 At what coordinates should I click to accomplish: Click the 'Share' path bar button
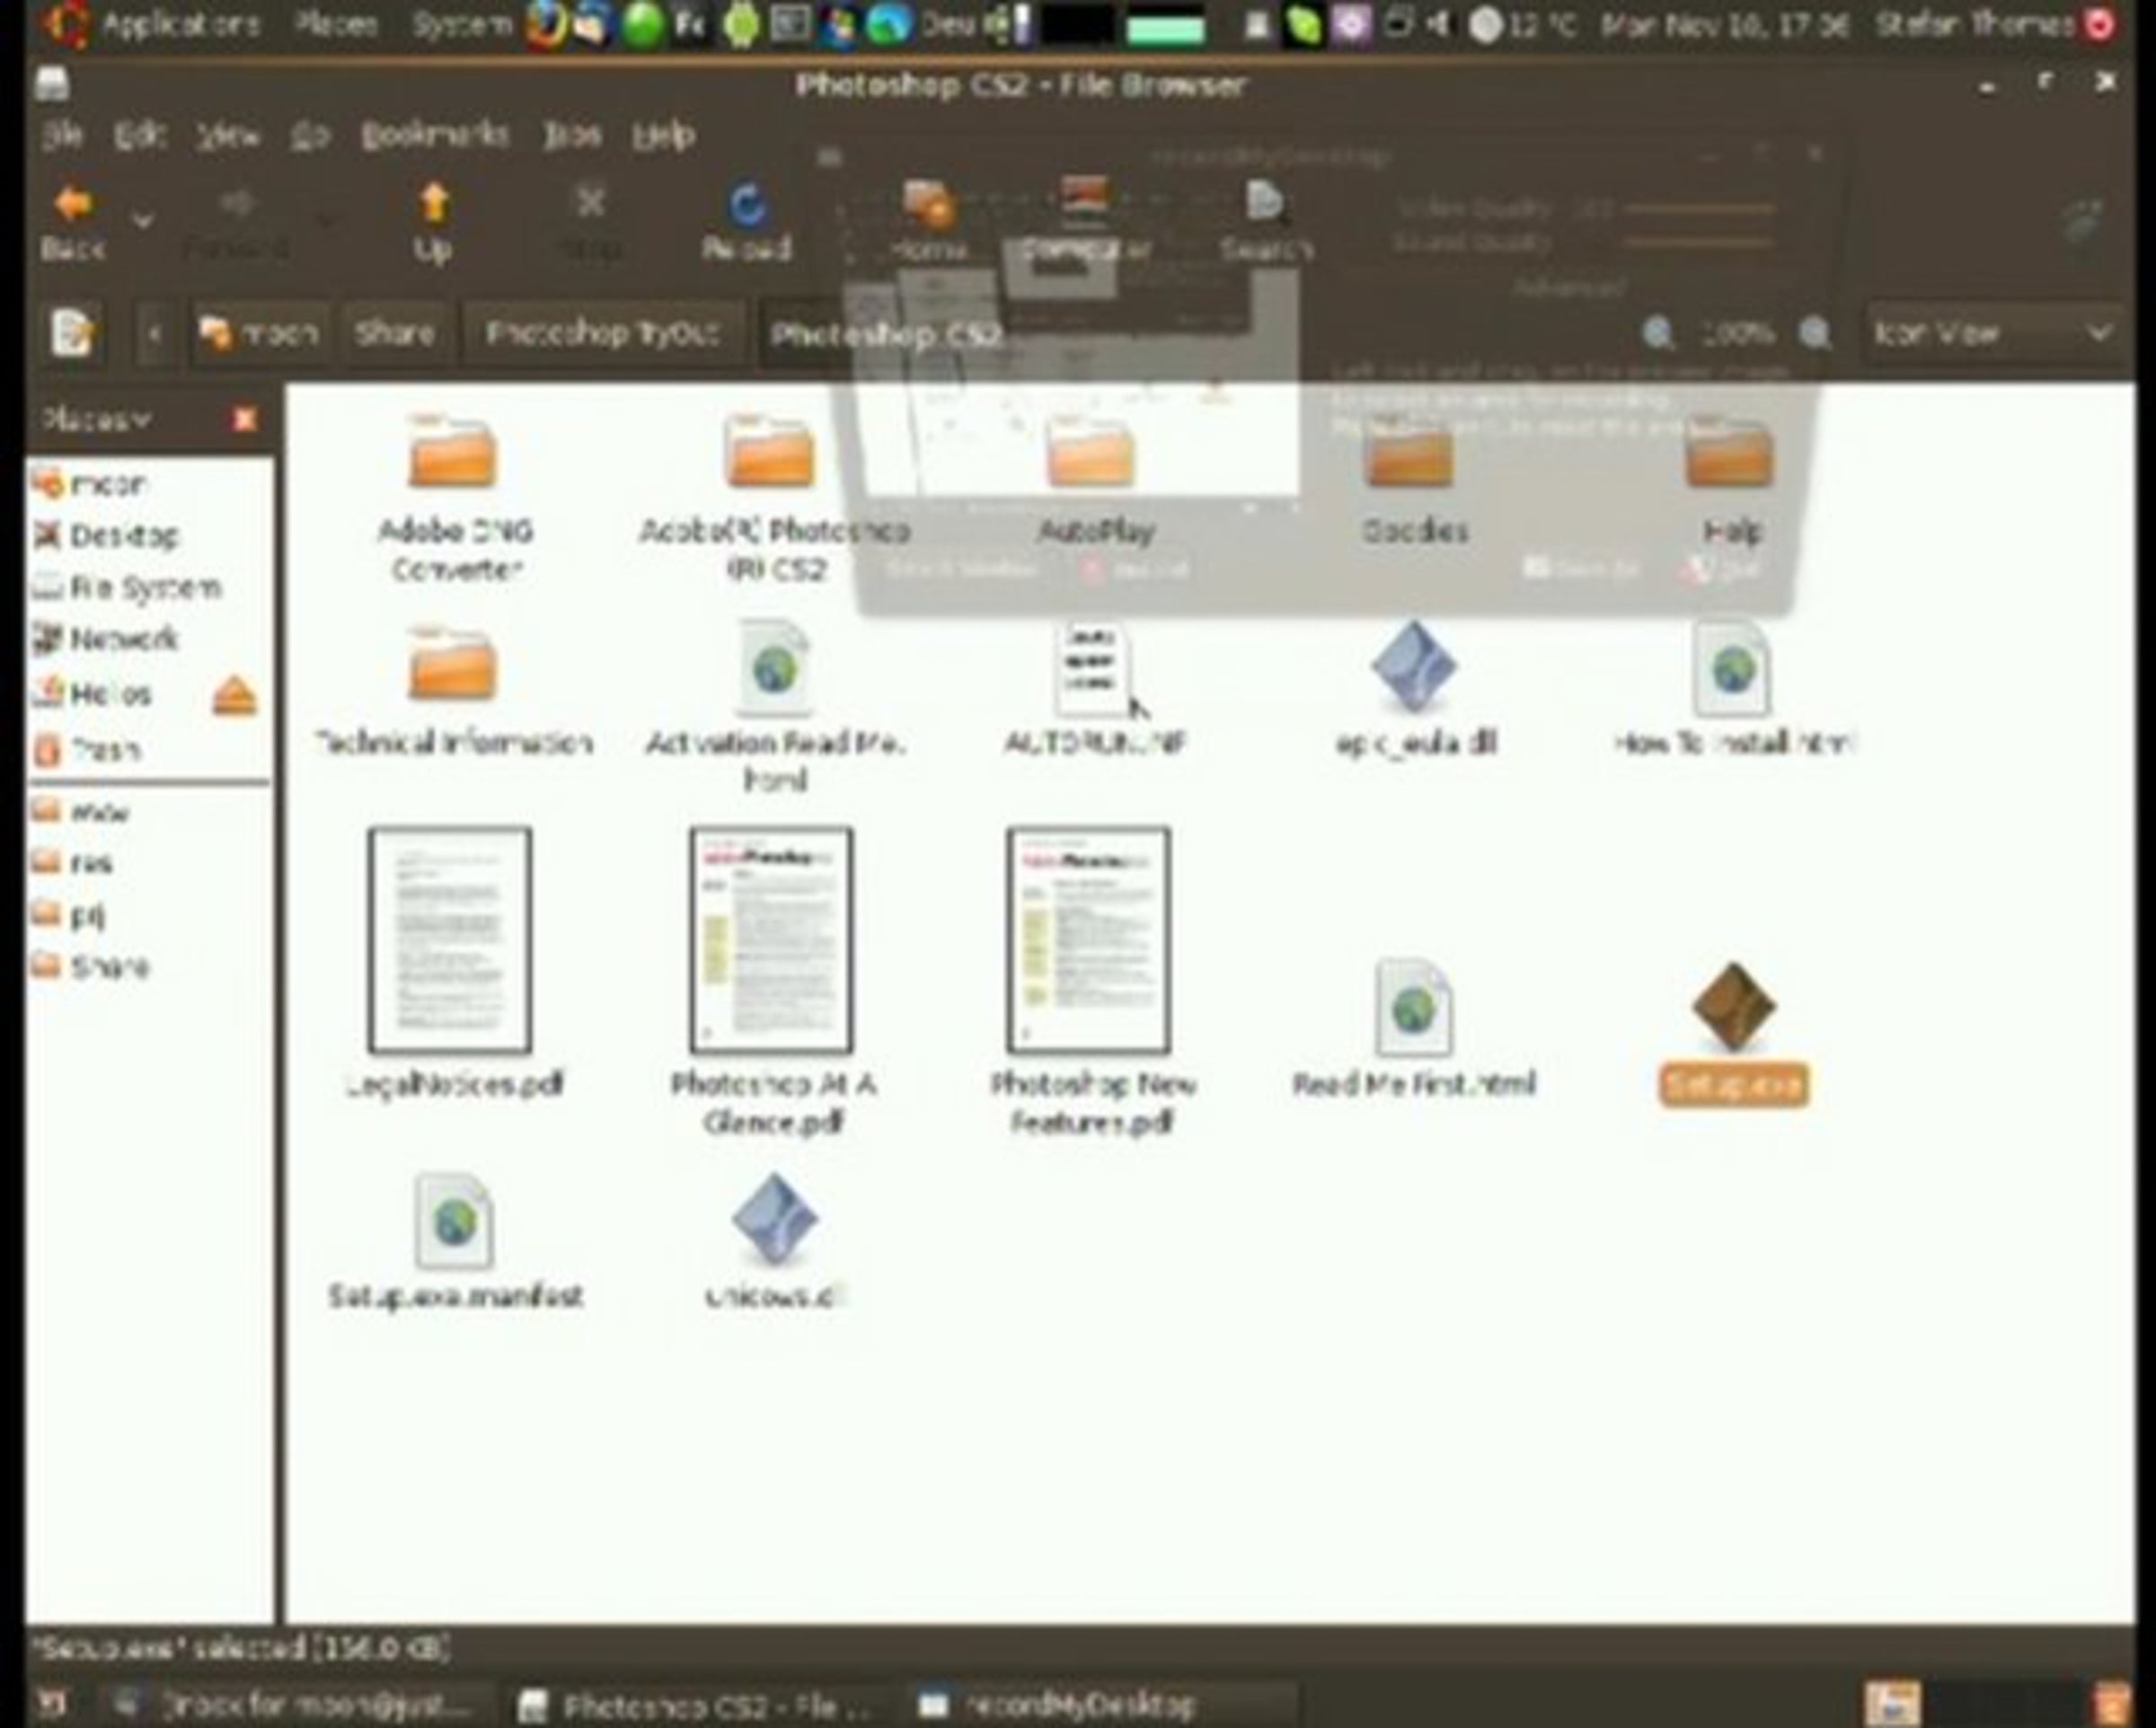click(395, 333)
